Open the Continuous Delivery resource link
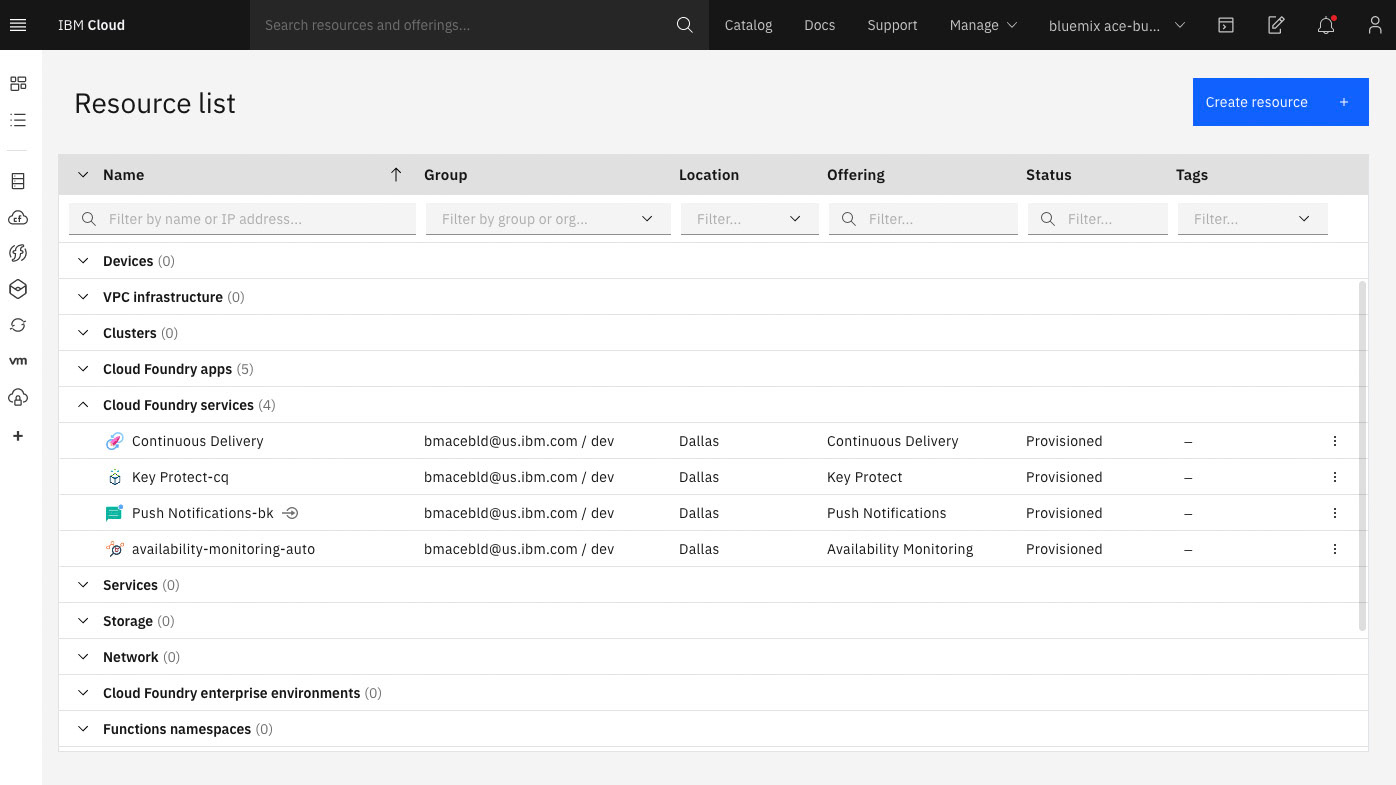The image size is (1396, 785). coord(197,441)
